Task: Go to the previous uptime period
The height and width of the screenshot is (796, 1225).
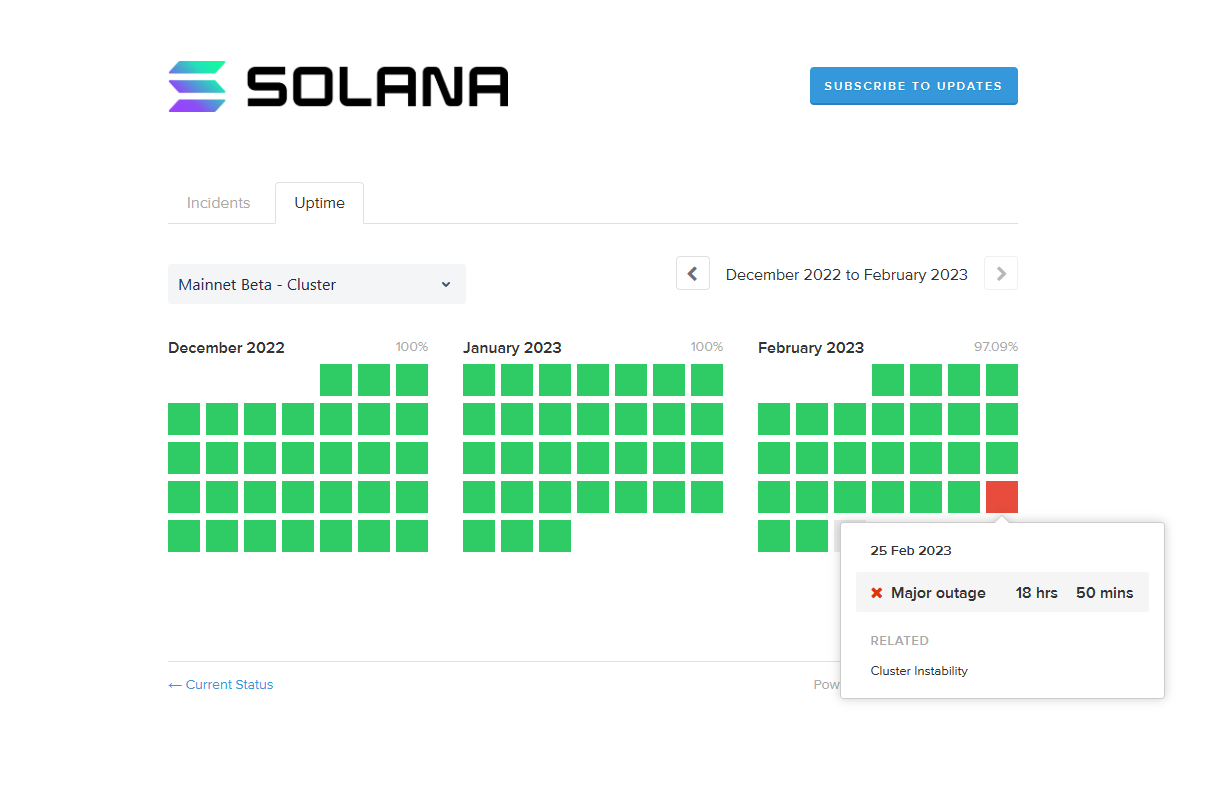Action: tap(693, 273)
